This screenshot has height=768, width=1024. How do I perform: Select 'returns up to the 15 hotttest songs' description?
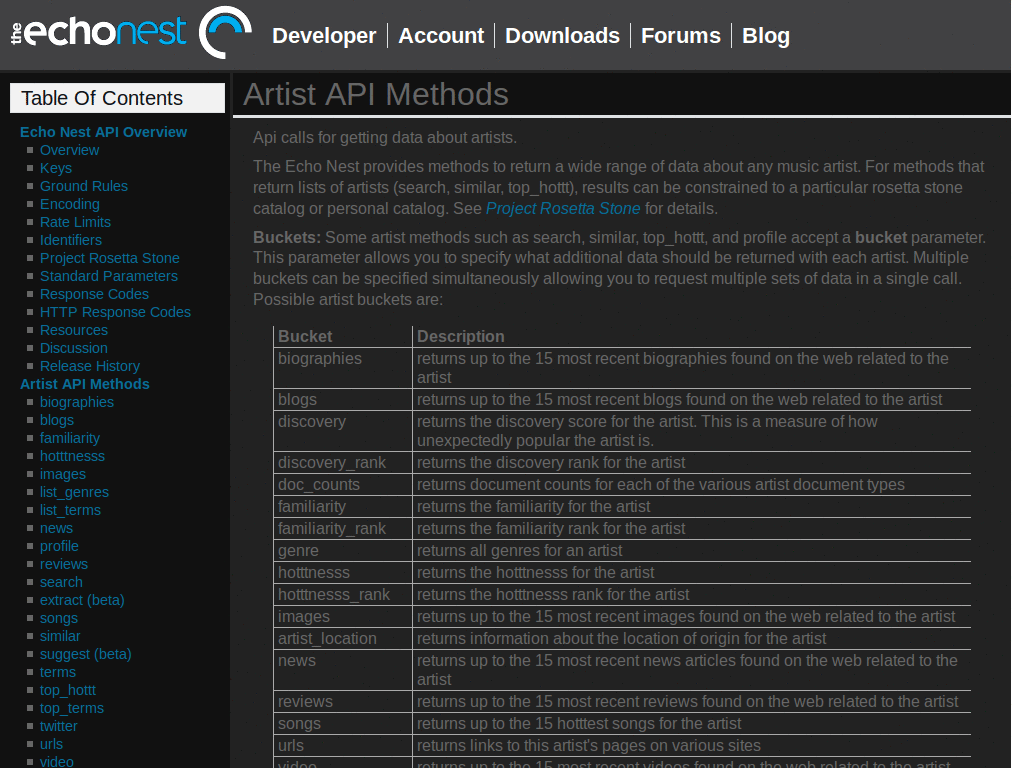[579, 724]
